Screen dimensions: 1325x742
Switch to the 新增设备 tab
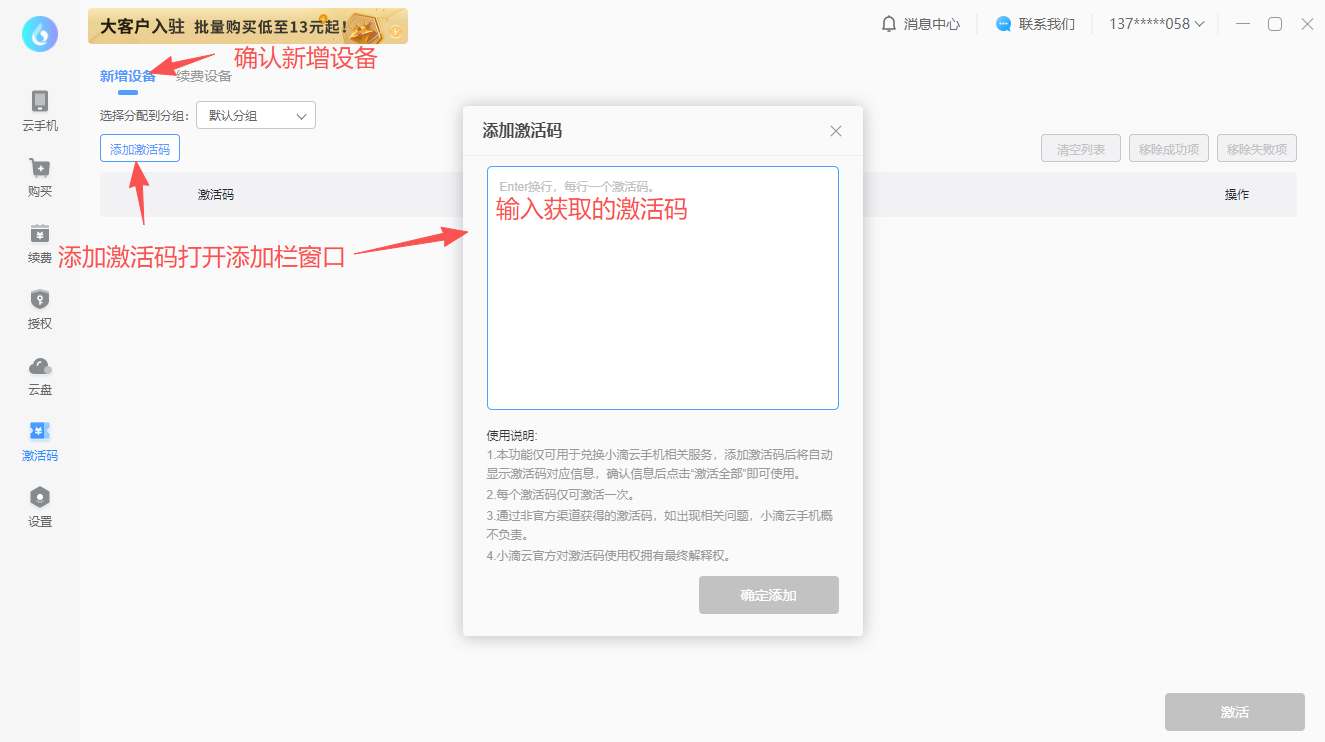point(128,76)
